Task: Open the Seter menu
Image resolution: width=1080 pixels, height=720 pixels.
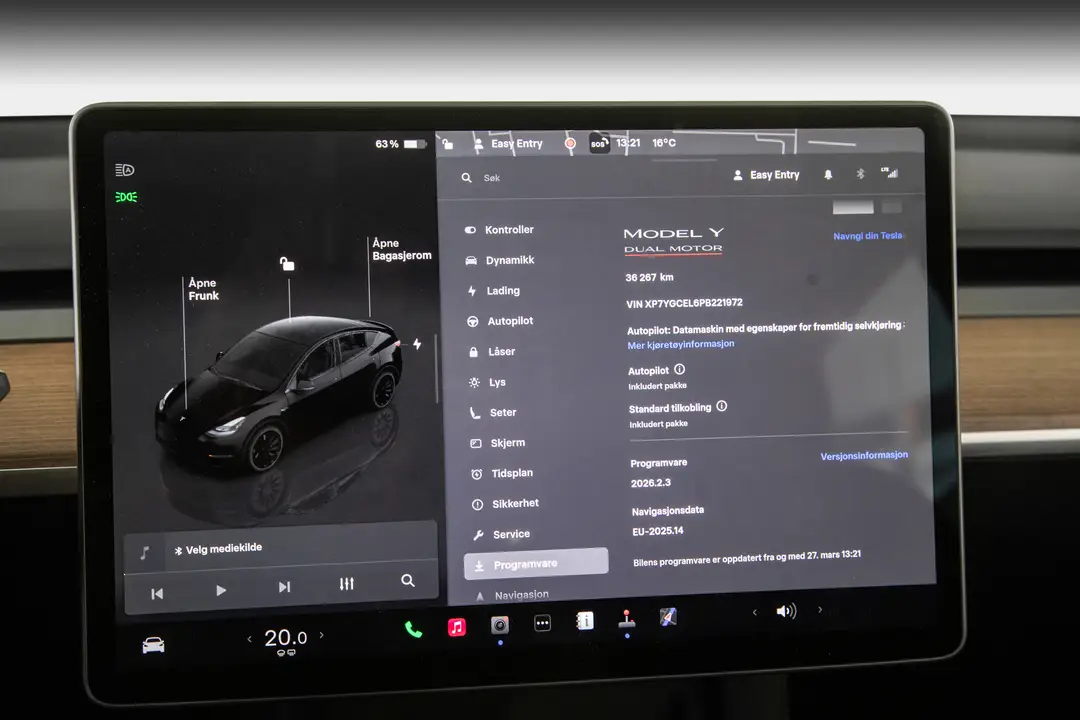Action: (493, 413)
